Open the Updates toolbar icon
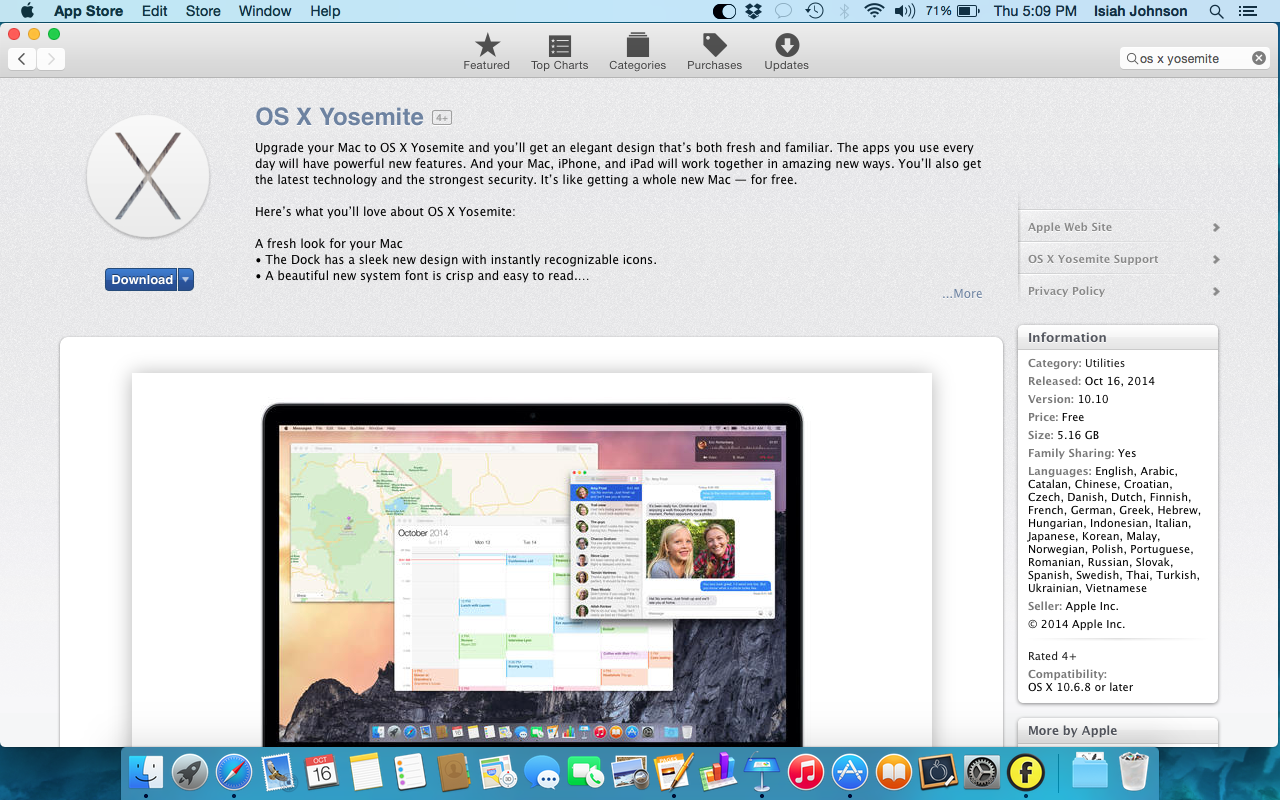Screen dimensions: 1280x800 pos(787,45)
